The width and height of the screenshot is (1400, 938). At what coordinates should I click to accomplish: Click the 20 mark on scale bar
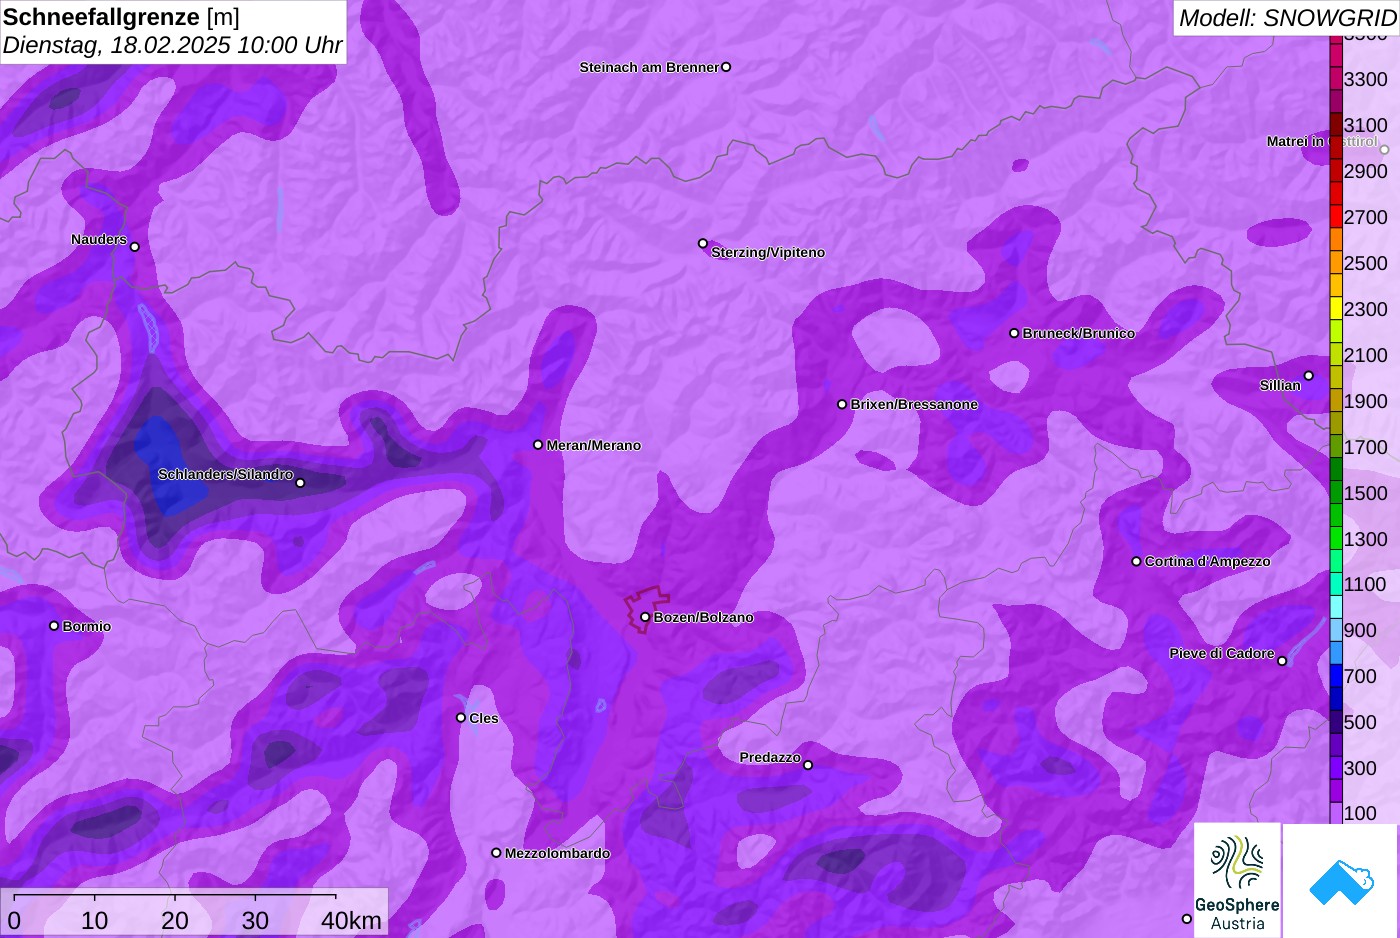[175, 920]
